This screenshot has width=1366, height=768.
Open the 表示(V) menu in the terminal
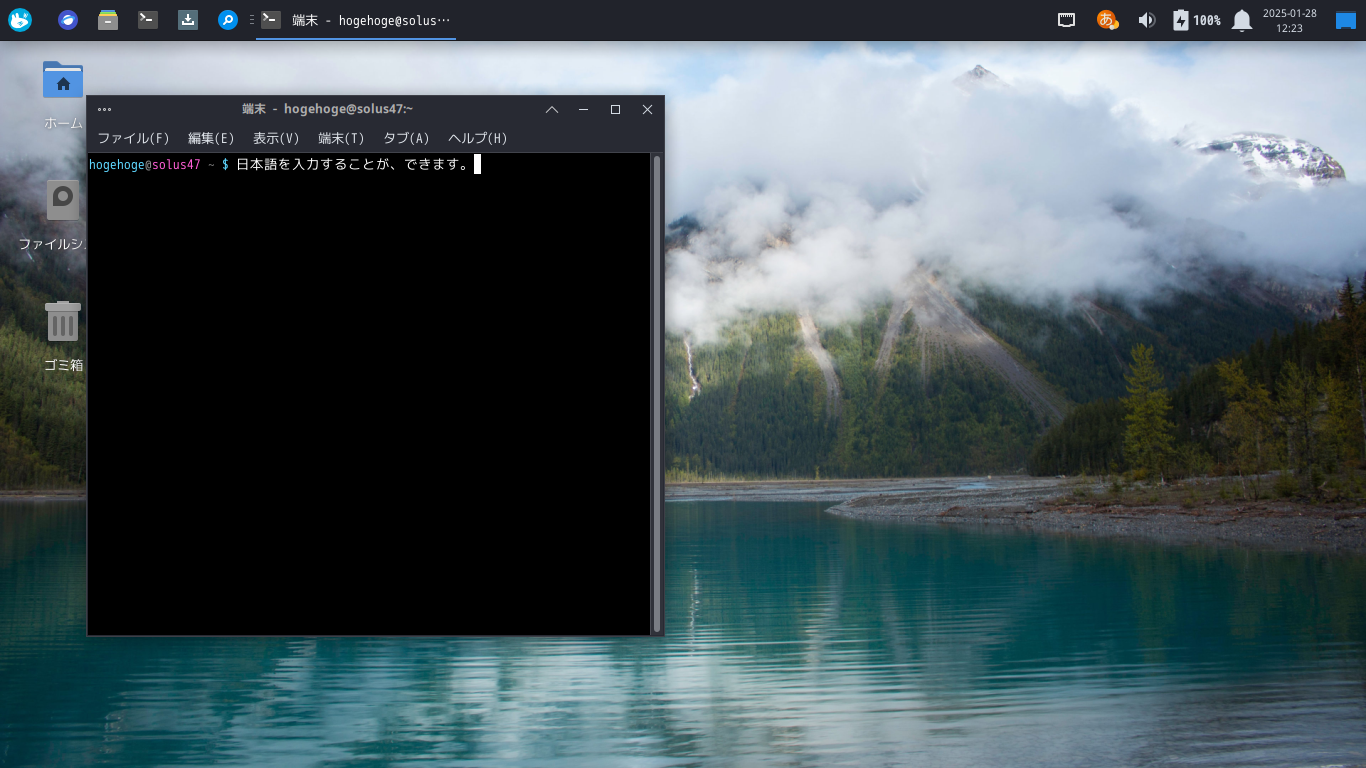click(276, 138)
